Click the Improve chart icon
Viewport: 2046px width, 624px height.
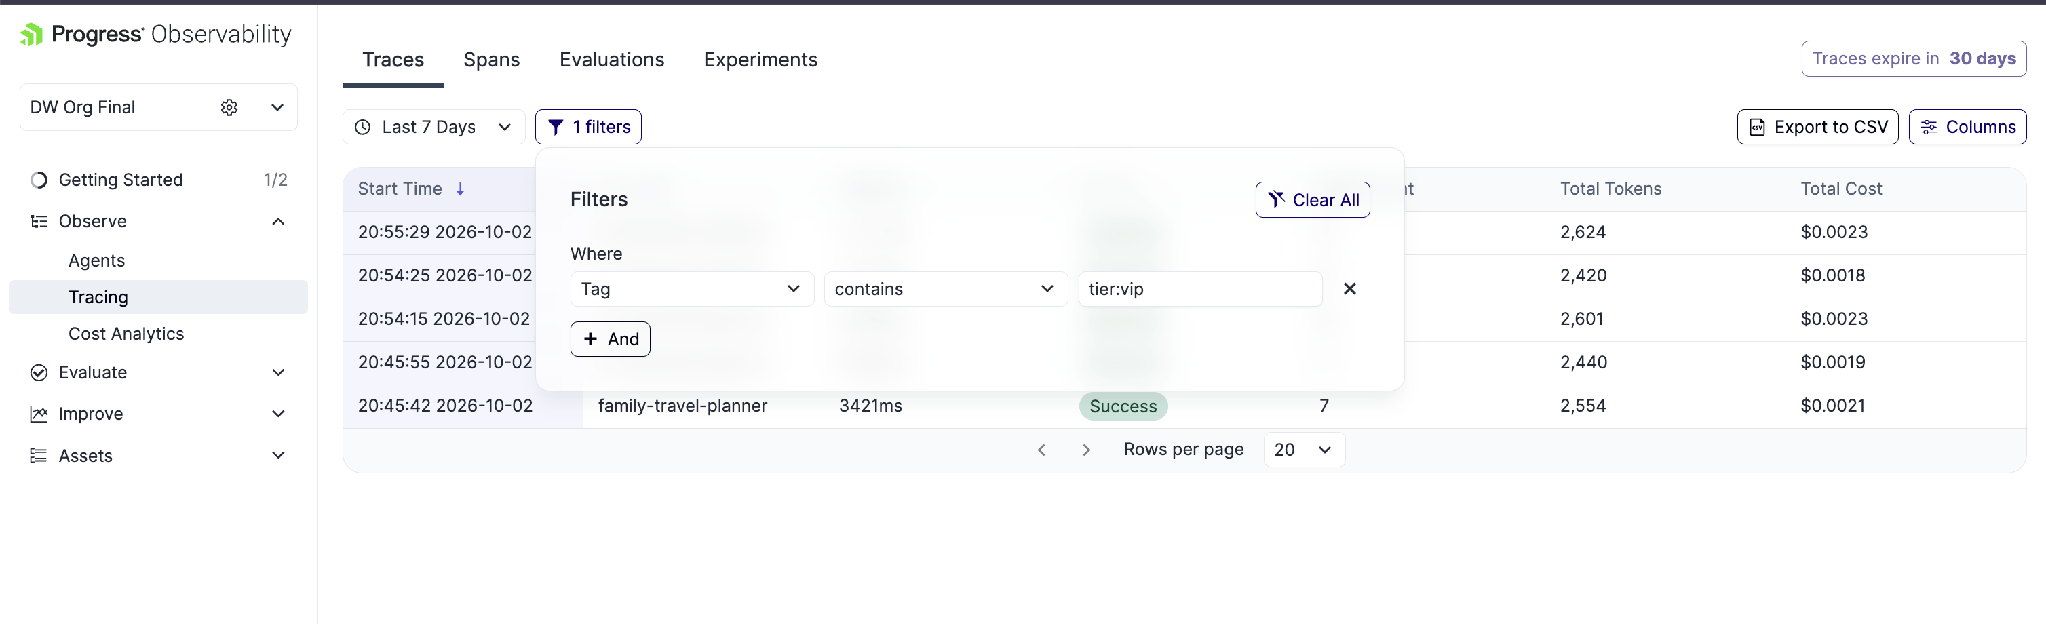pos(39,414)
